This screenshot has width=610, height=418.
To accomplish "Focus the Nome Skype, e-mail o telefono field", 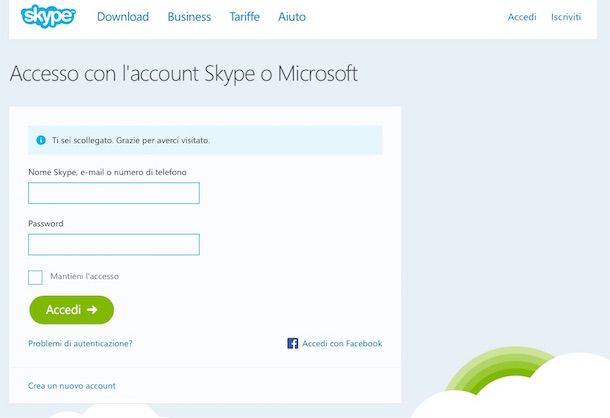I will 114,193.
